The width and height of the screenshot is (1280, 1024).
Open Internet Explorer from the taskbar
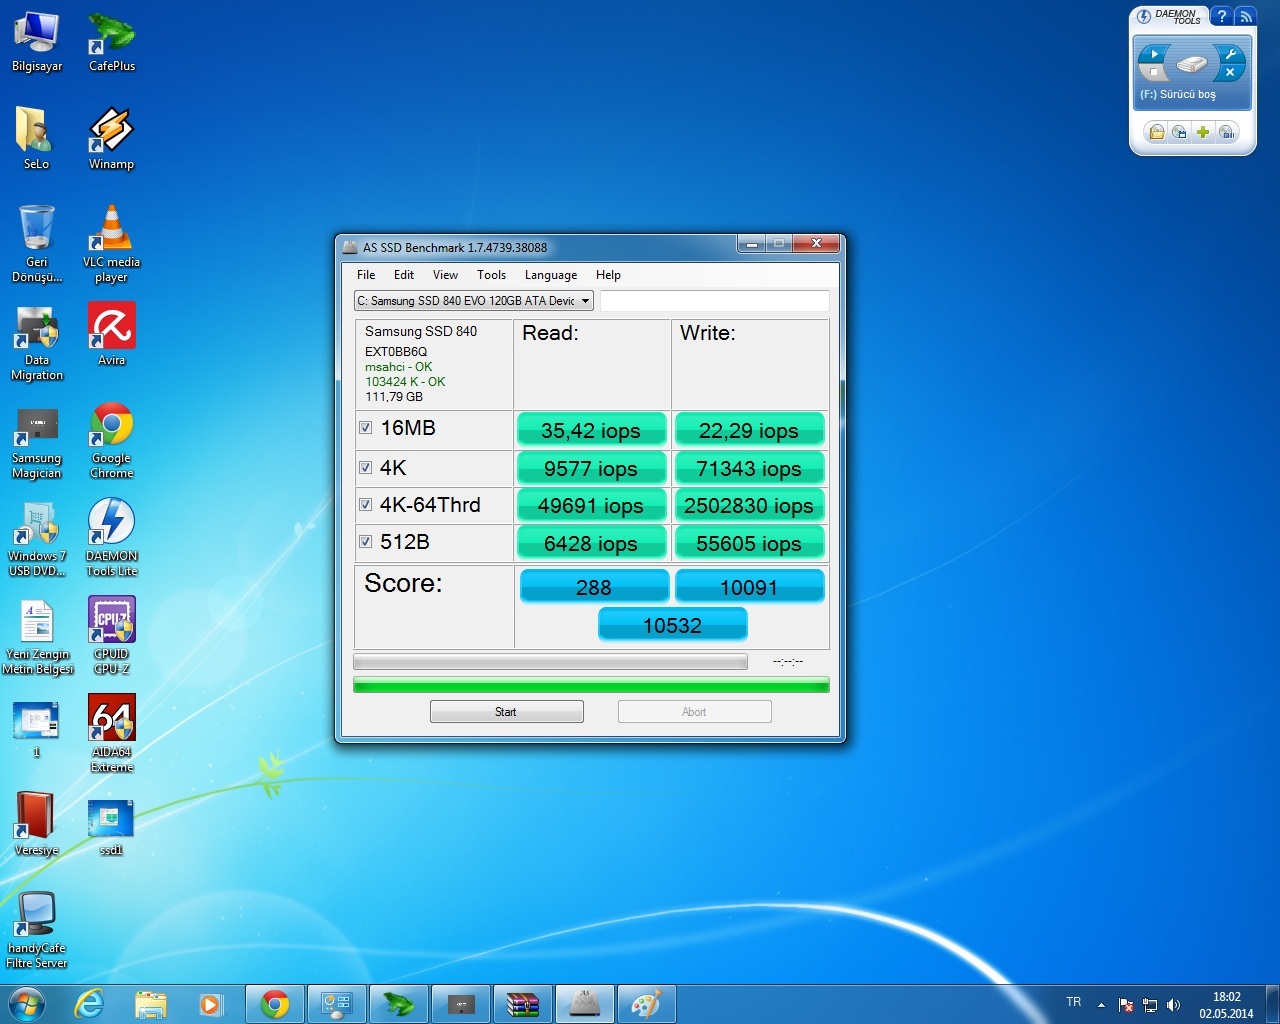90,1004
